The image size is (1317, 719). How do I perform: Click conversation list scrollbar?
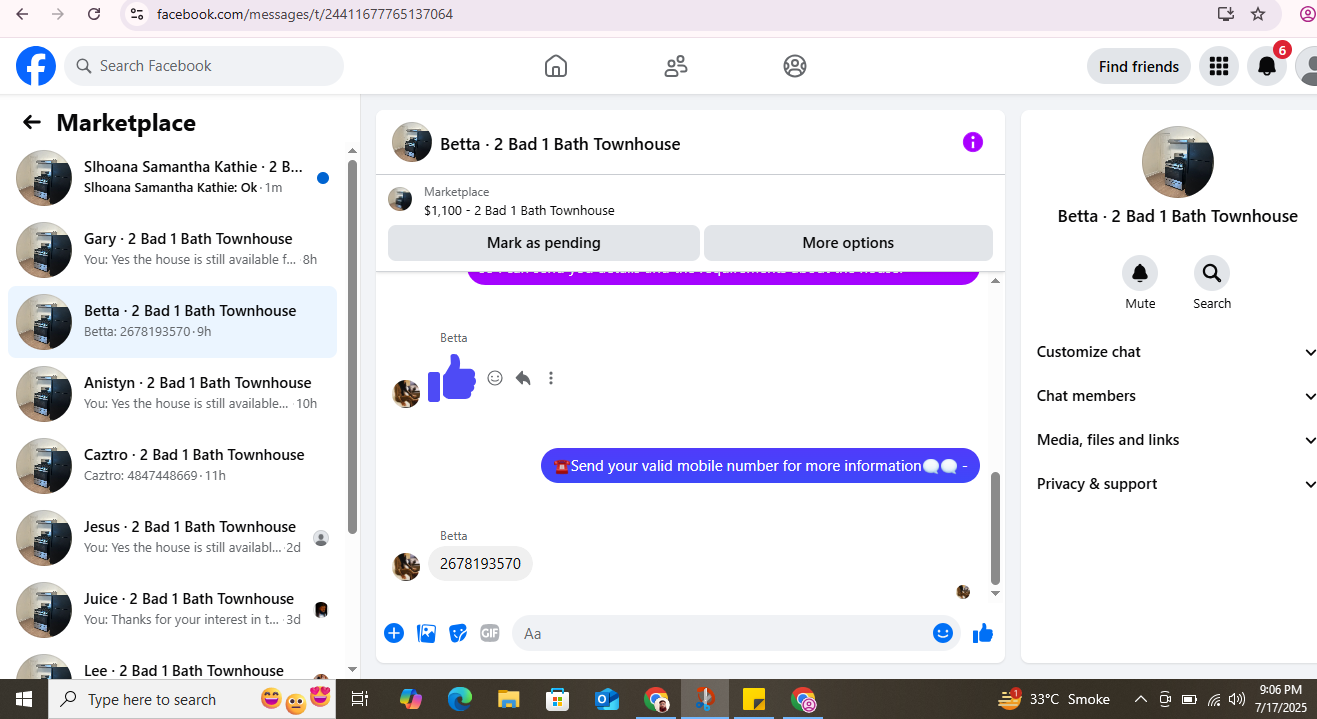(x=352, y=346)
